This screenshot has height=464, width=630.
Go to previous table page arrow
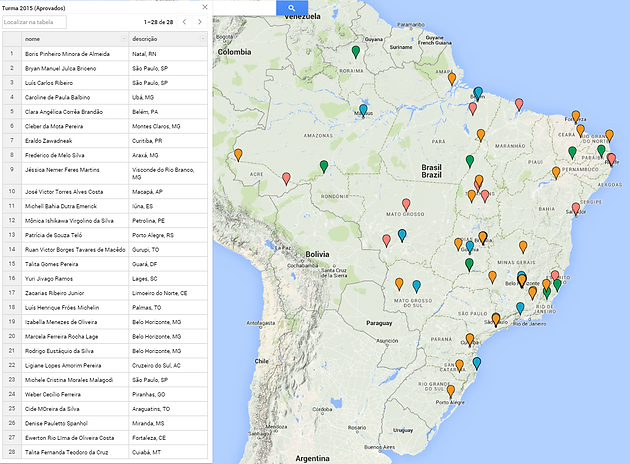[184, 22]
